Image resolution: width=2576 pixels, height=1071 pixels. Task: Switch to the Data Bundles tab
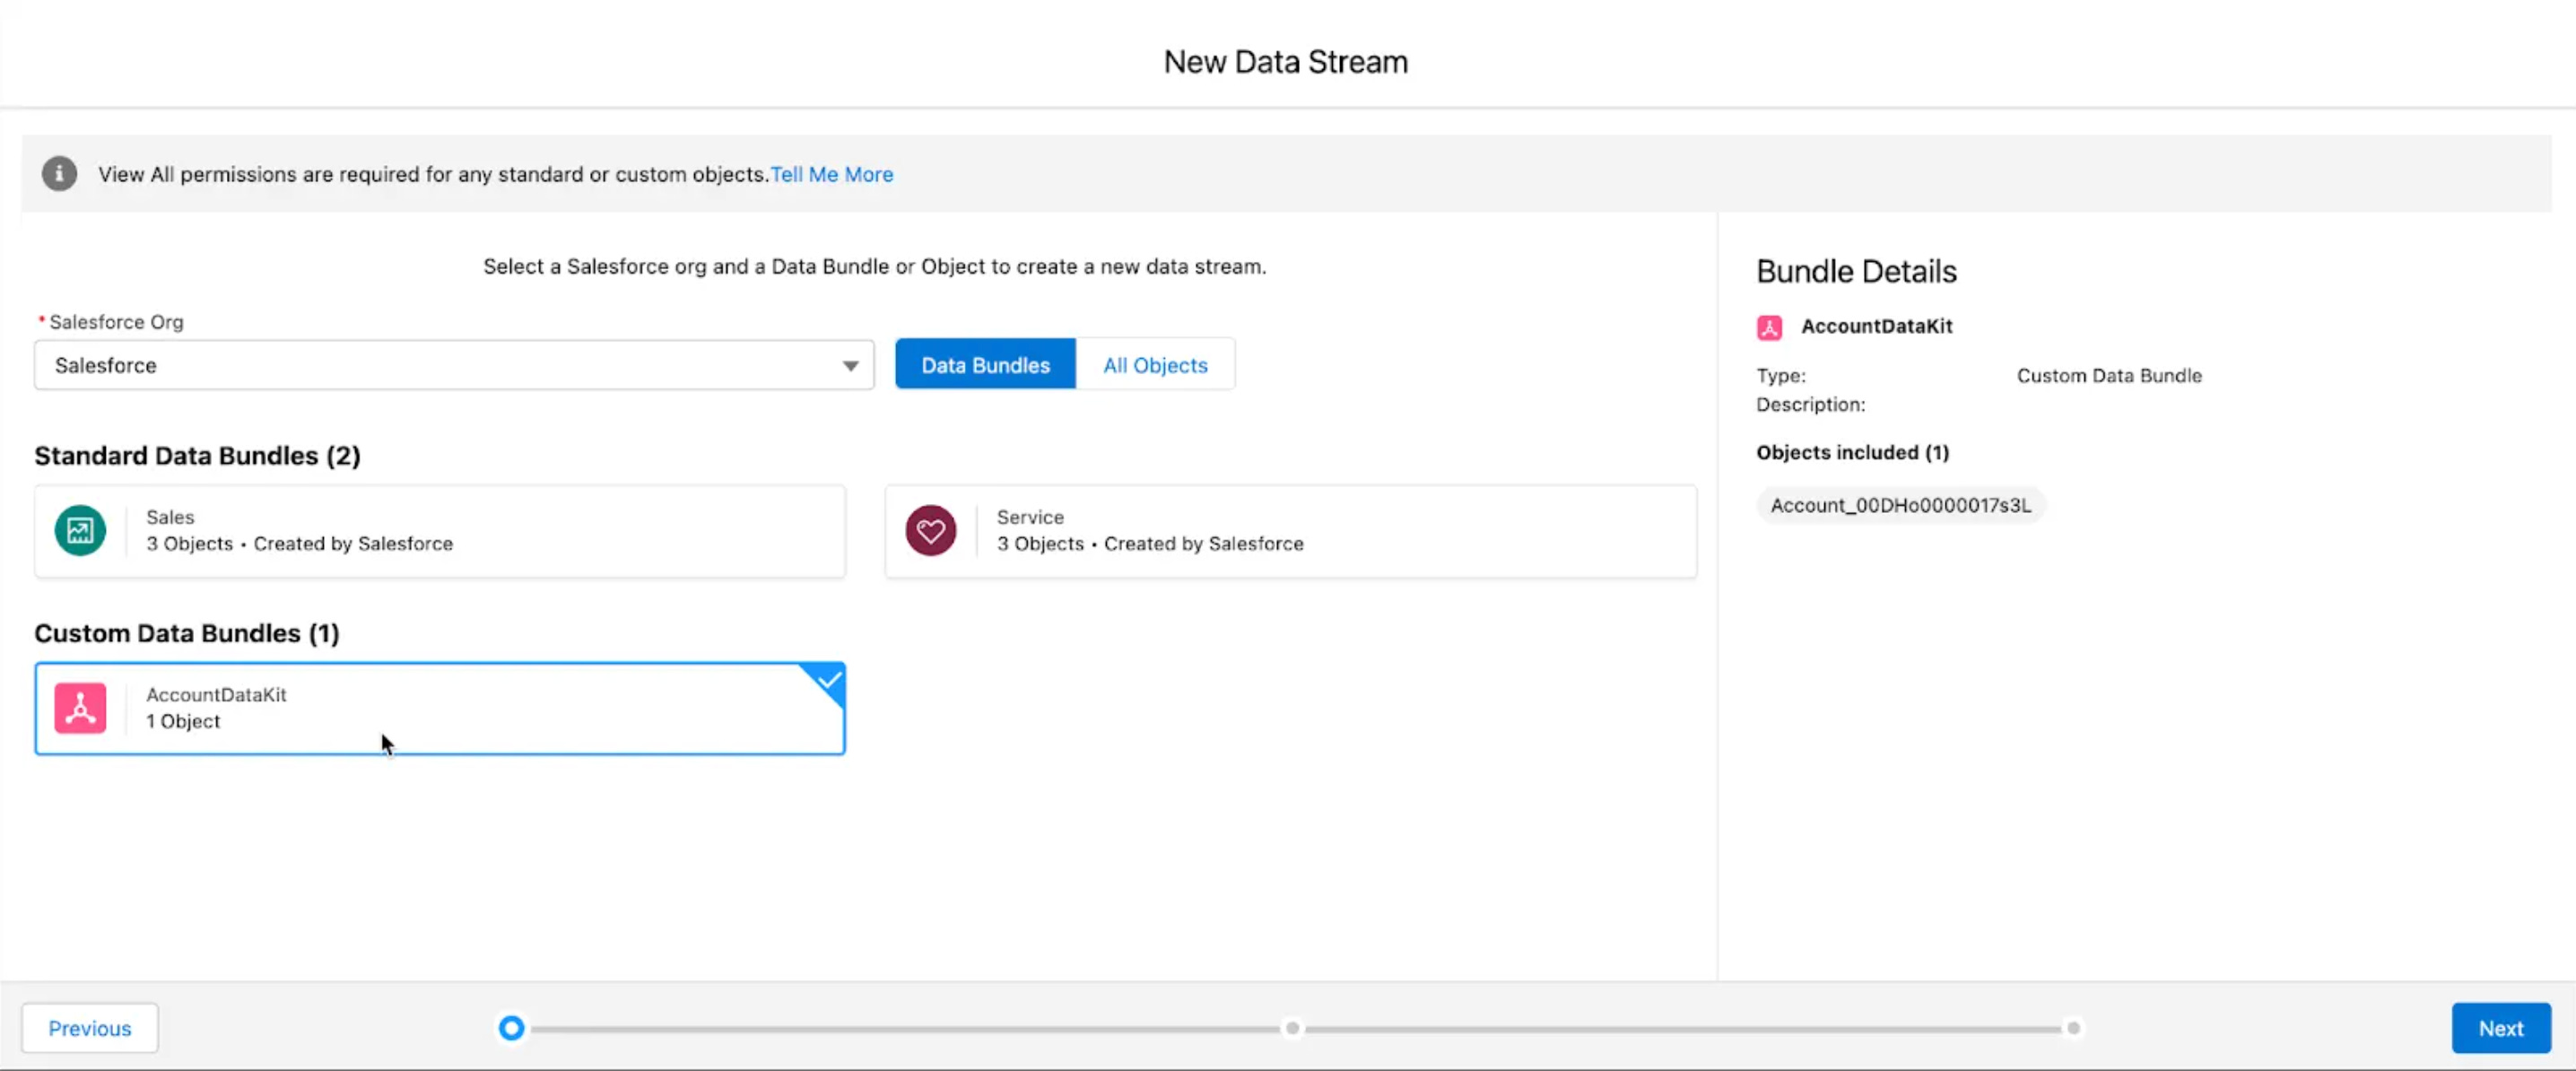tap(985, 365)
